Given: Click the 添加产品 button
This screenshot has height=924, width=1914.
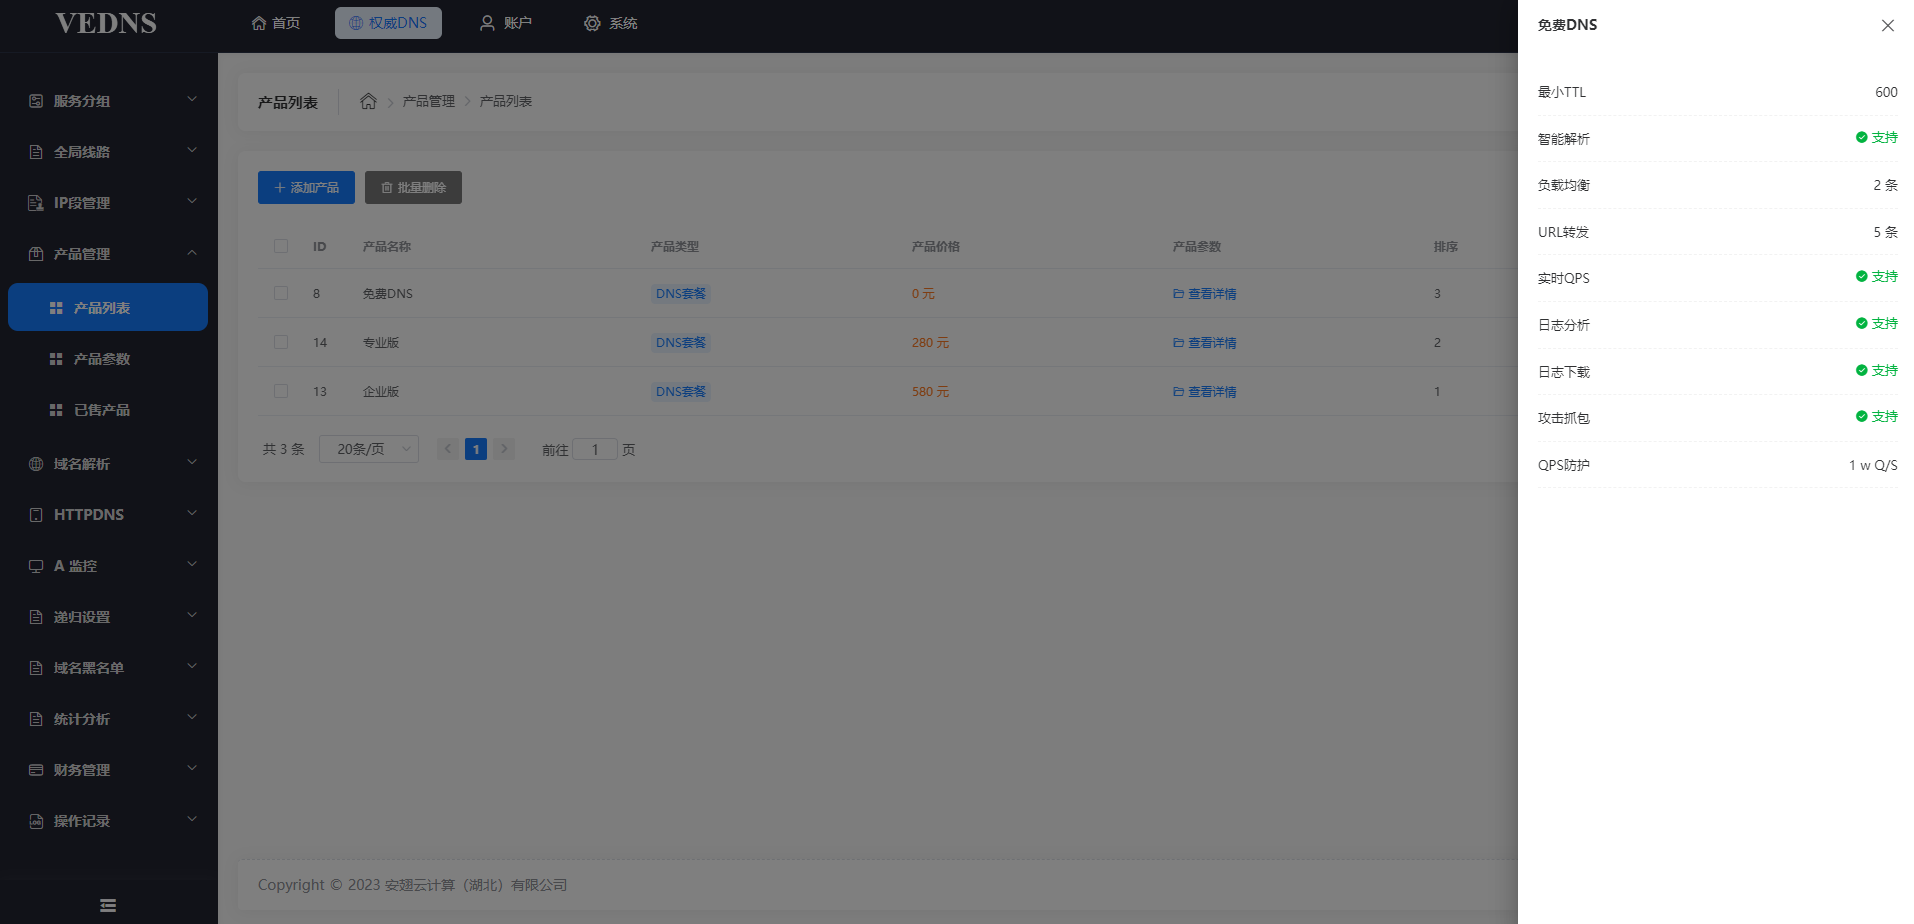Looking at the screenshot, I should point(306,188).
